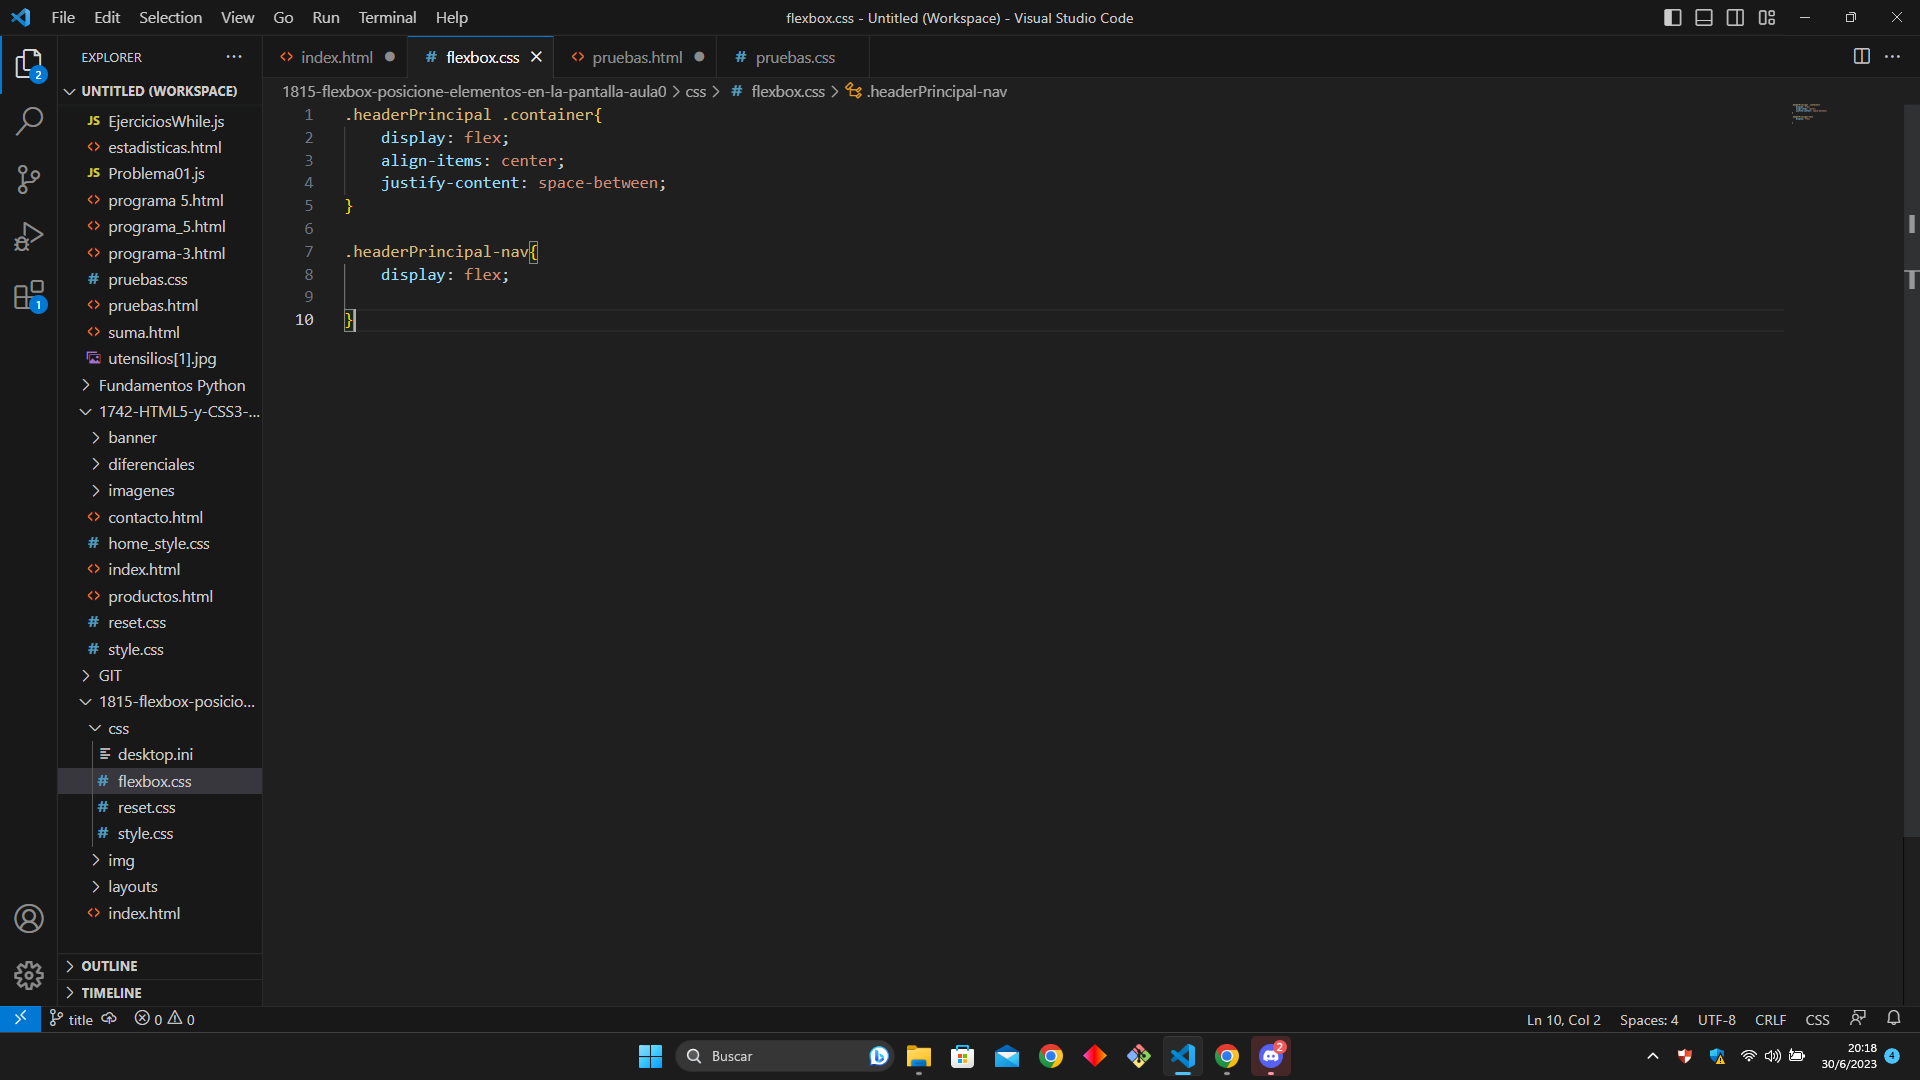The height and width of the screenshot is (1080, 1920).
Task: Split the editor right
Action: pyautogui.click(x=1861, y=57)
